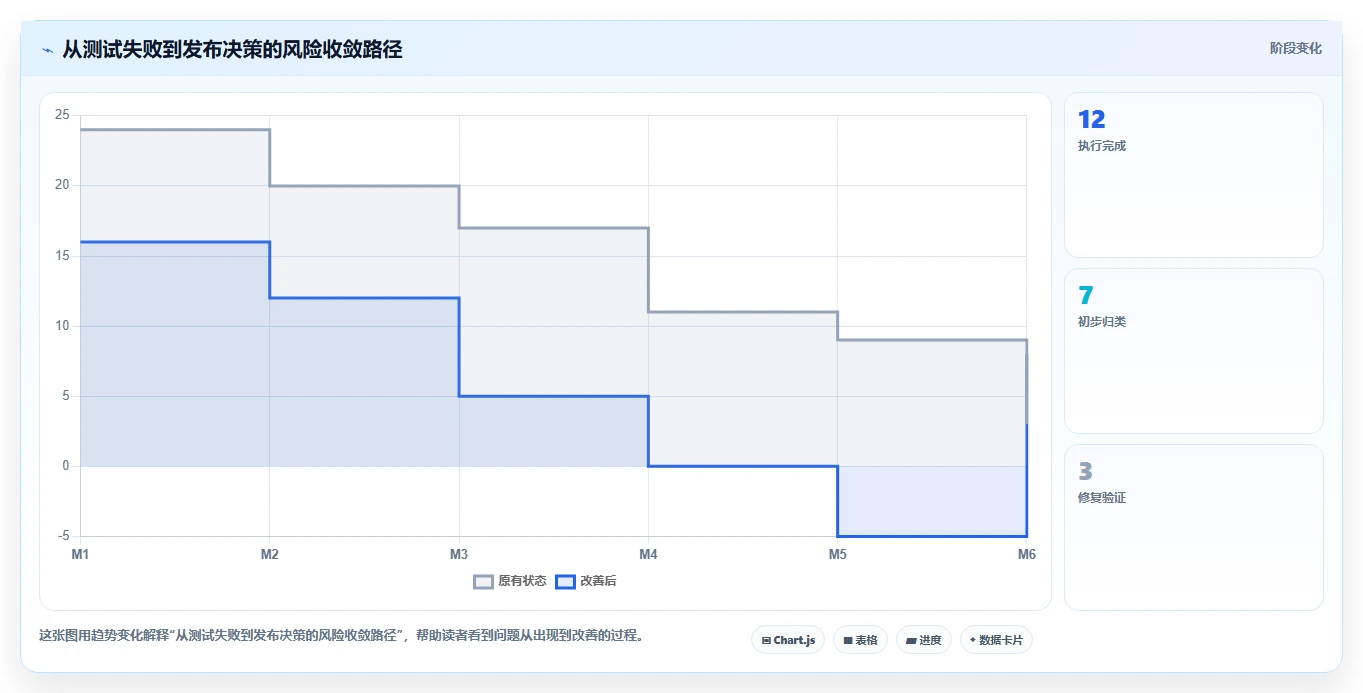
Task: Click the M2 axis label
Action: (x=269, y=553)
